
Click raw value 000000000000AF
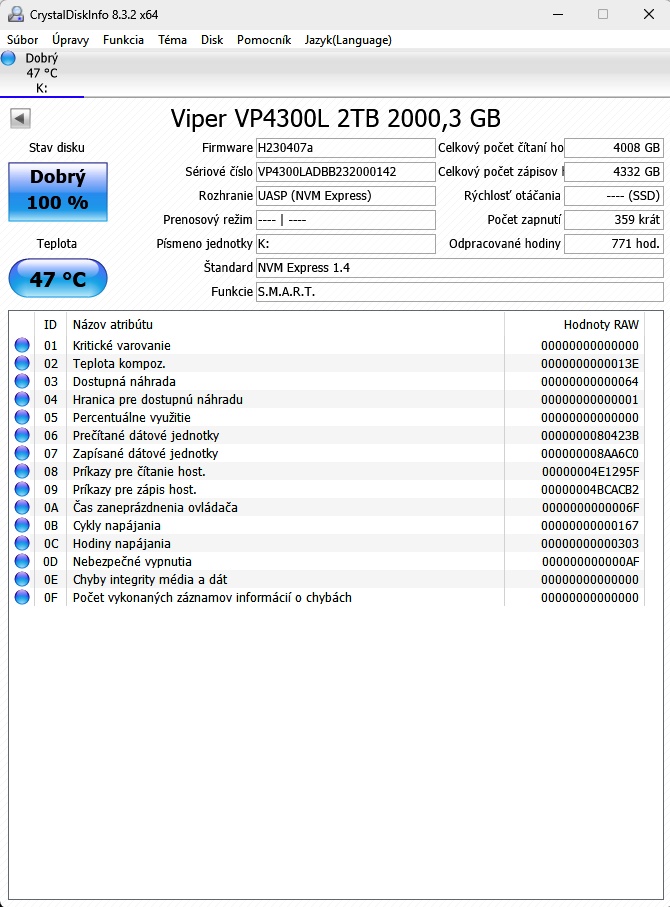point(590,562)
